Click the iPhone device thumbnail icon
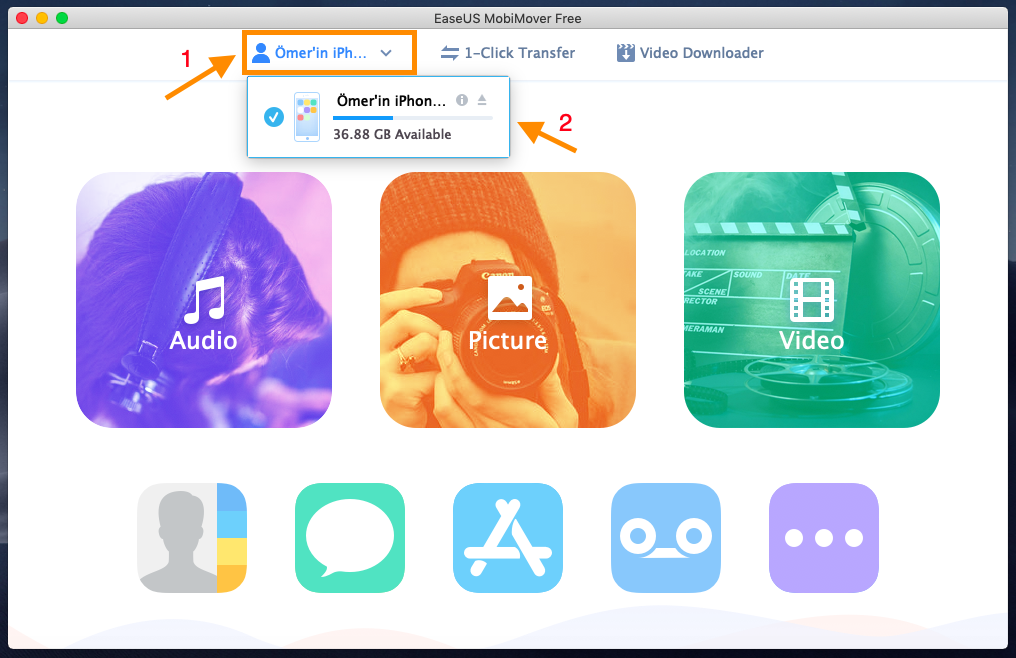 tap(307, 117)
